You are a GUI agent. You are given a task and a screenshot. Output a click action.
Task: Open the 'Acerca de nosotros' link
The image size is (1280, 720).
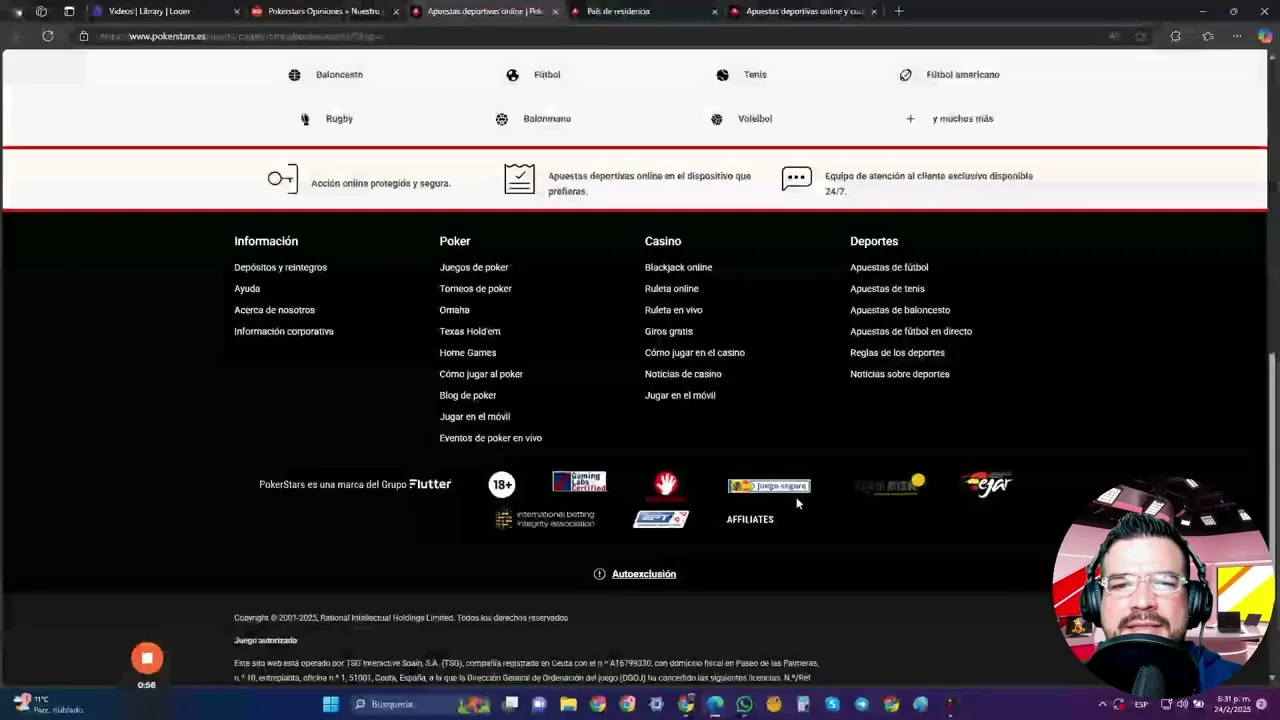(x=274, y=310)
